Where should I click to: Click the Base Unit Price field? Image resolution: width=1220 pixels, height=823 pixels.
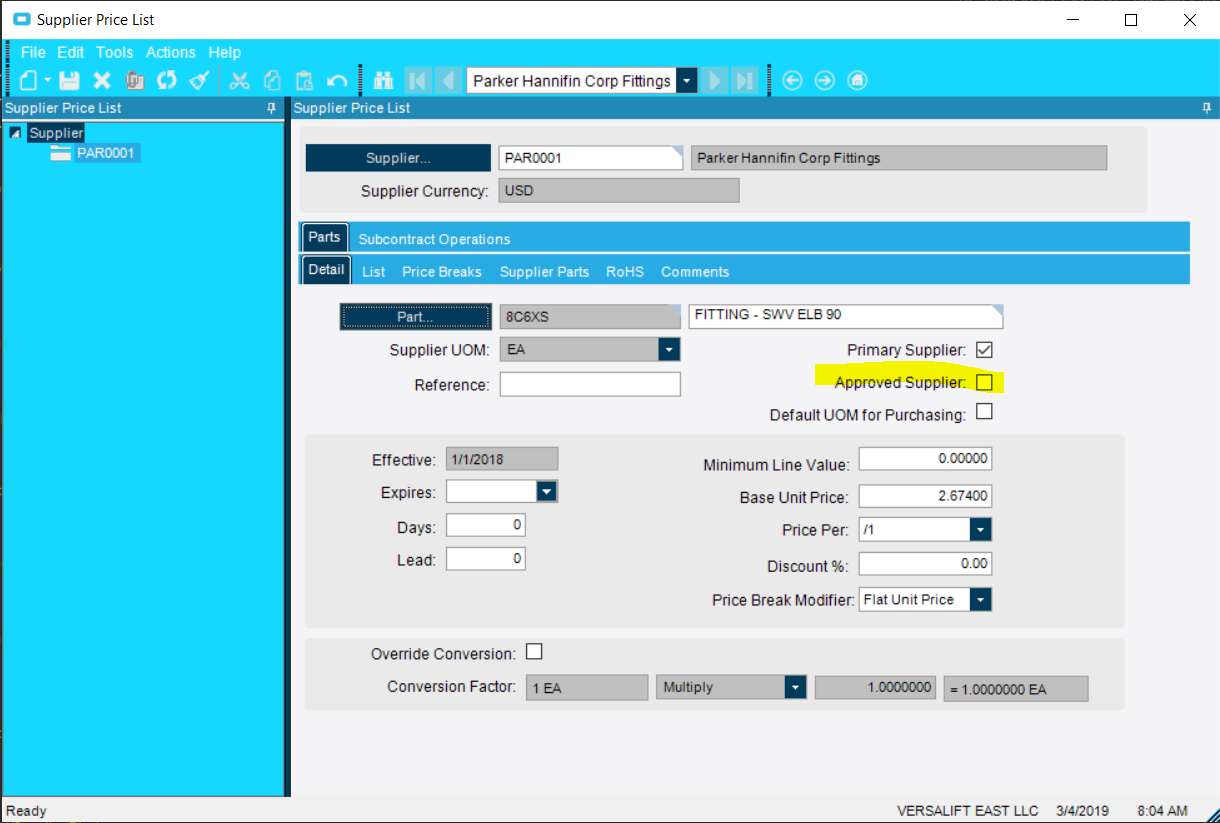(925, 495)
